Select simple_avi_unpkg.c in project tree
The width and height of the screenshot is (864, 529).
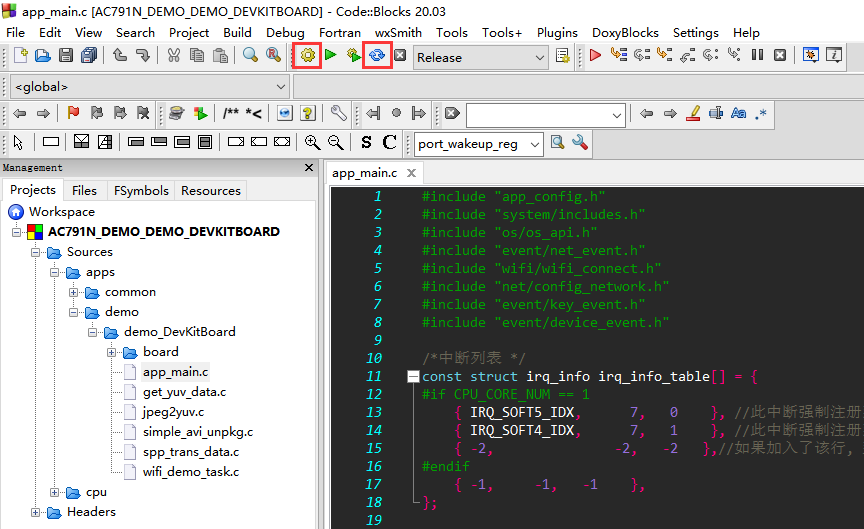coord(198,432)
